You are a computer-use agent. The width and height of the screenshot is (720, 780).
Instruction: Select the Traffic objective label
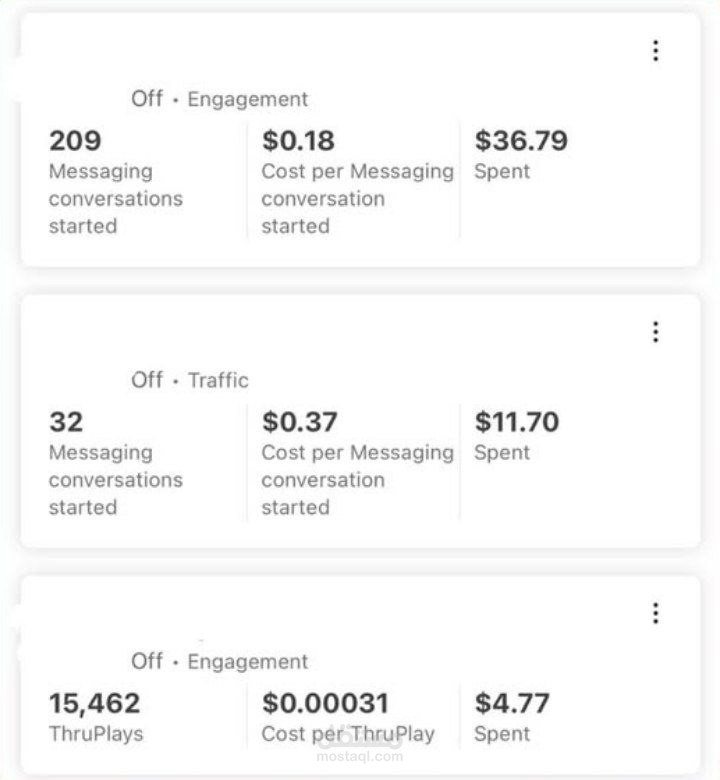218,380
